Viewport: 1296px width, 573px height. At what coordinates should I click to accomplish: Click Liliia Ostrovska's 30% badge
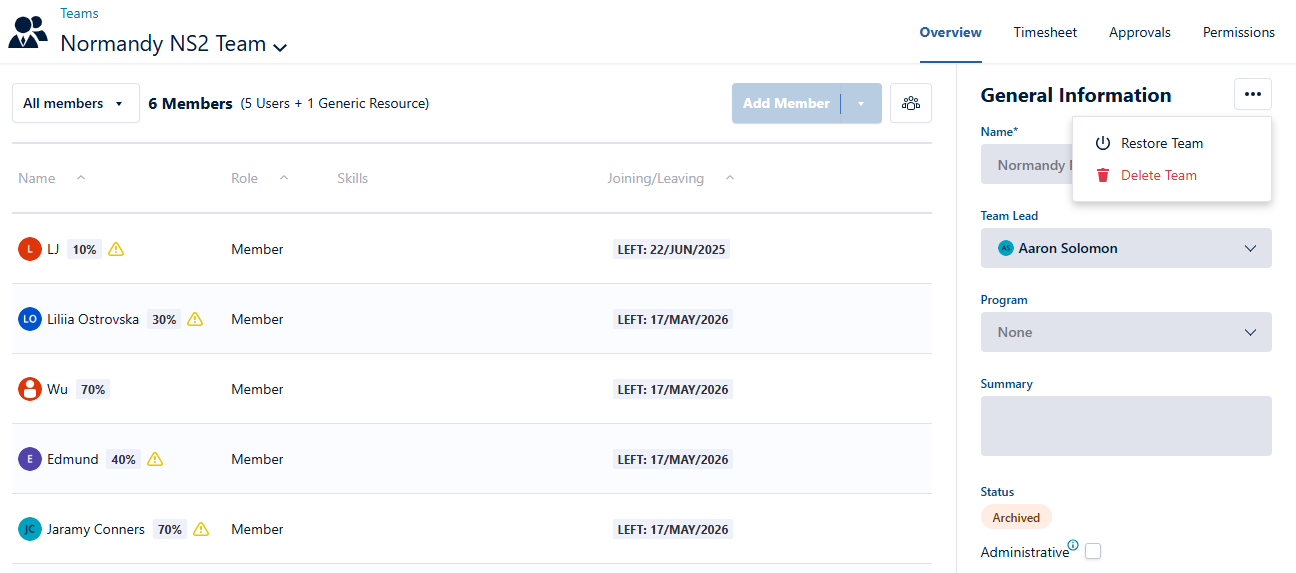click(164, 319)
